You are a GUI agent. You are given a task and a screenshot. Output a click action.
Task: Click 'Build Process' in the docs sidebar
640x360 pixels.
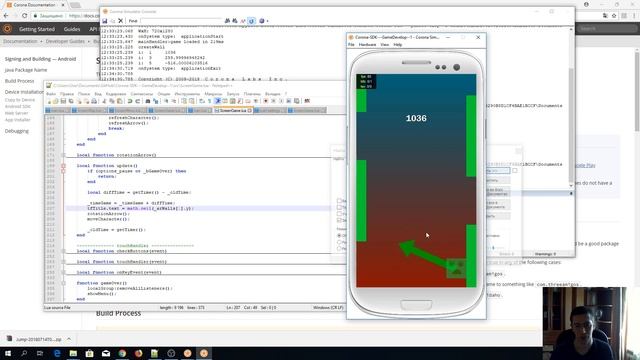pos(19,81)
